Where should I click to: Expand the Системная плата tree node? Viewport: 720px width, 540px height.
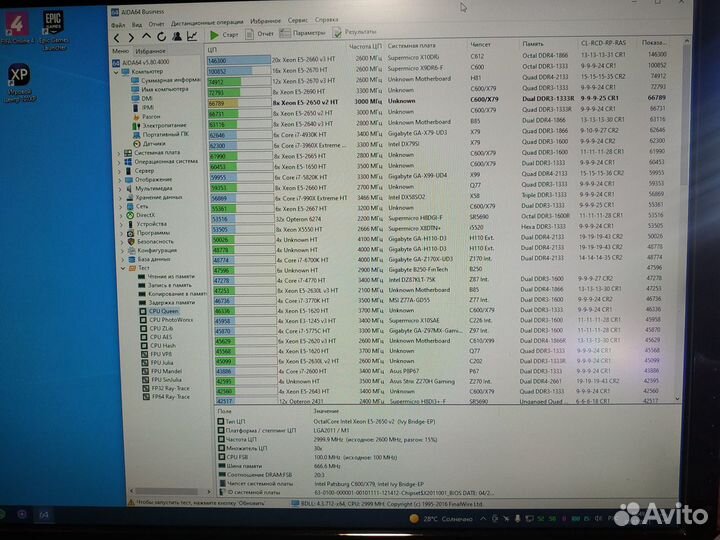click(x=120, y=153)
